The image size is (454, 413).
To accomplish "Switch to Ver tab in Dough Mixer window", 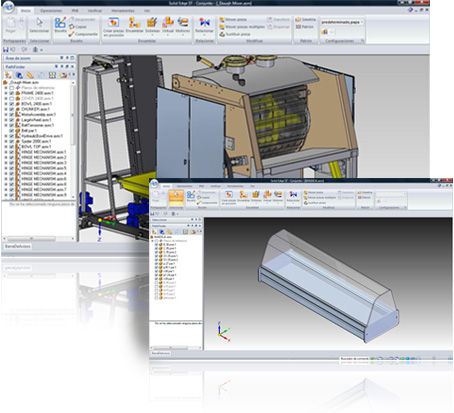I will coord(147,11).
